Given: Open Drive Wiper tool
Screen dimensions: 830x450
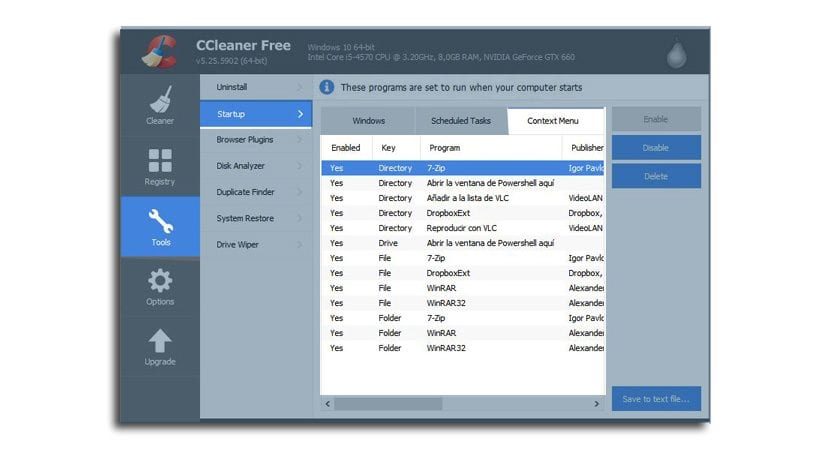Looking at the screenshot, I should pyautogui.click(x=256, y=245).
